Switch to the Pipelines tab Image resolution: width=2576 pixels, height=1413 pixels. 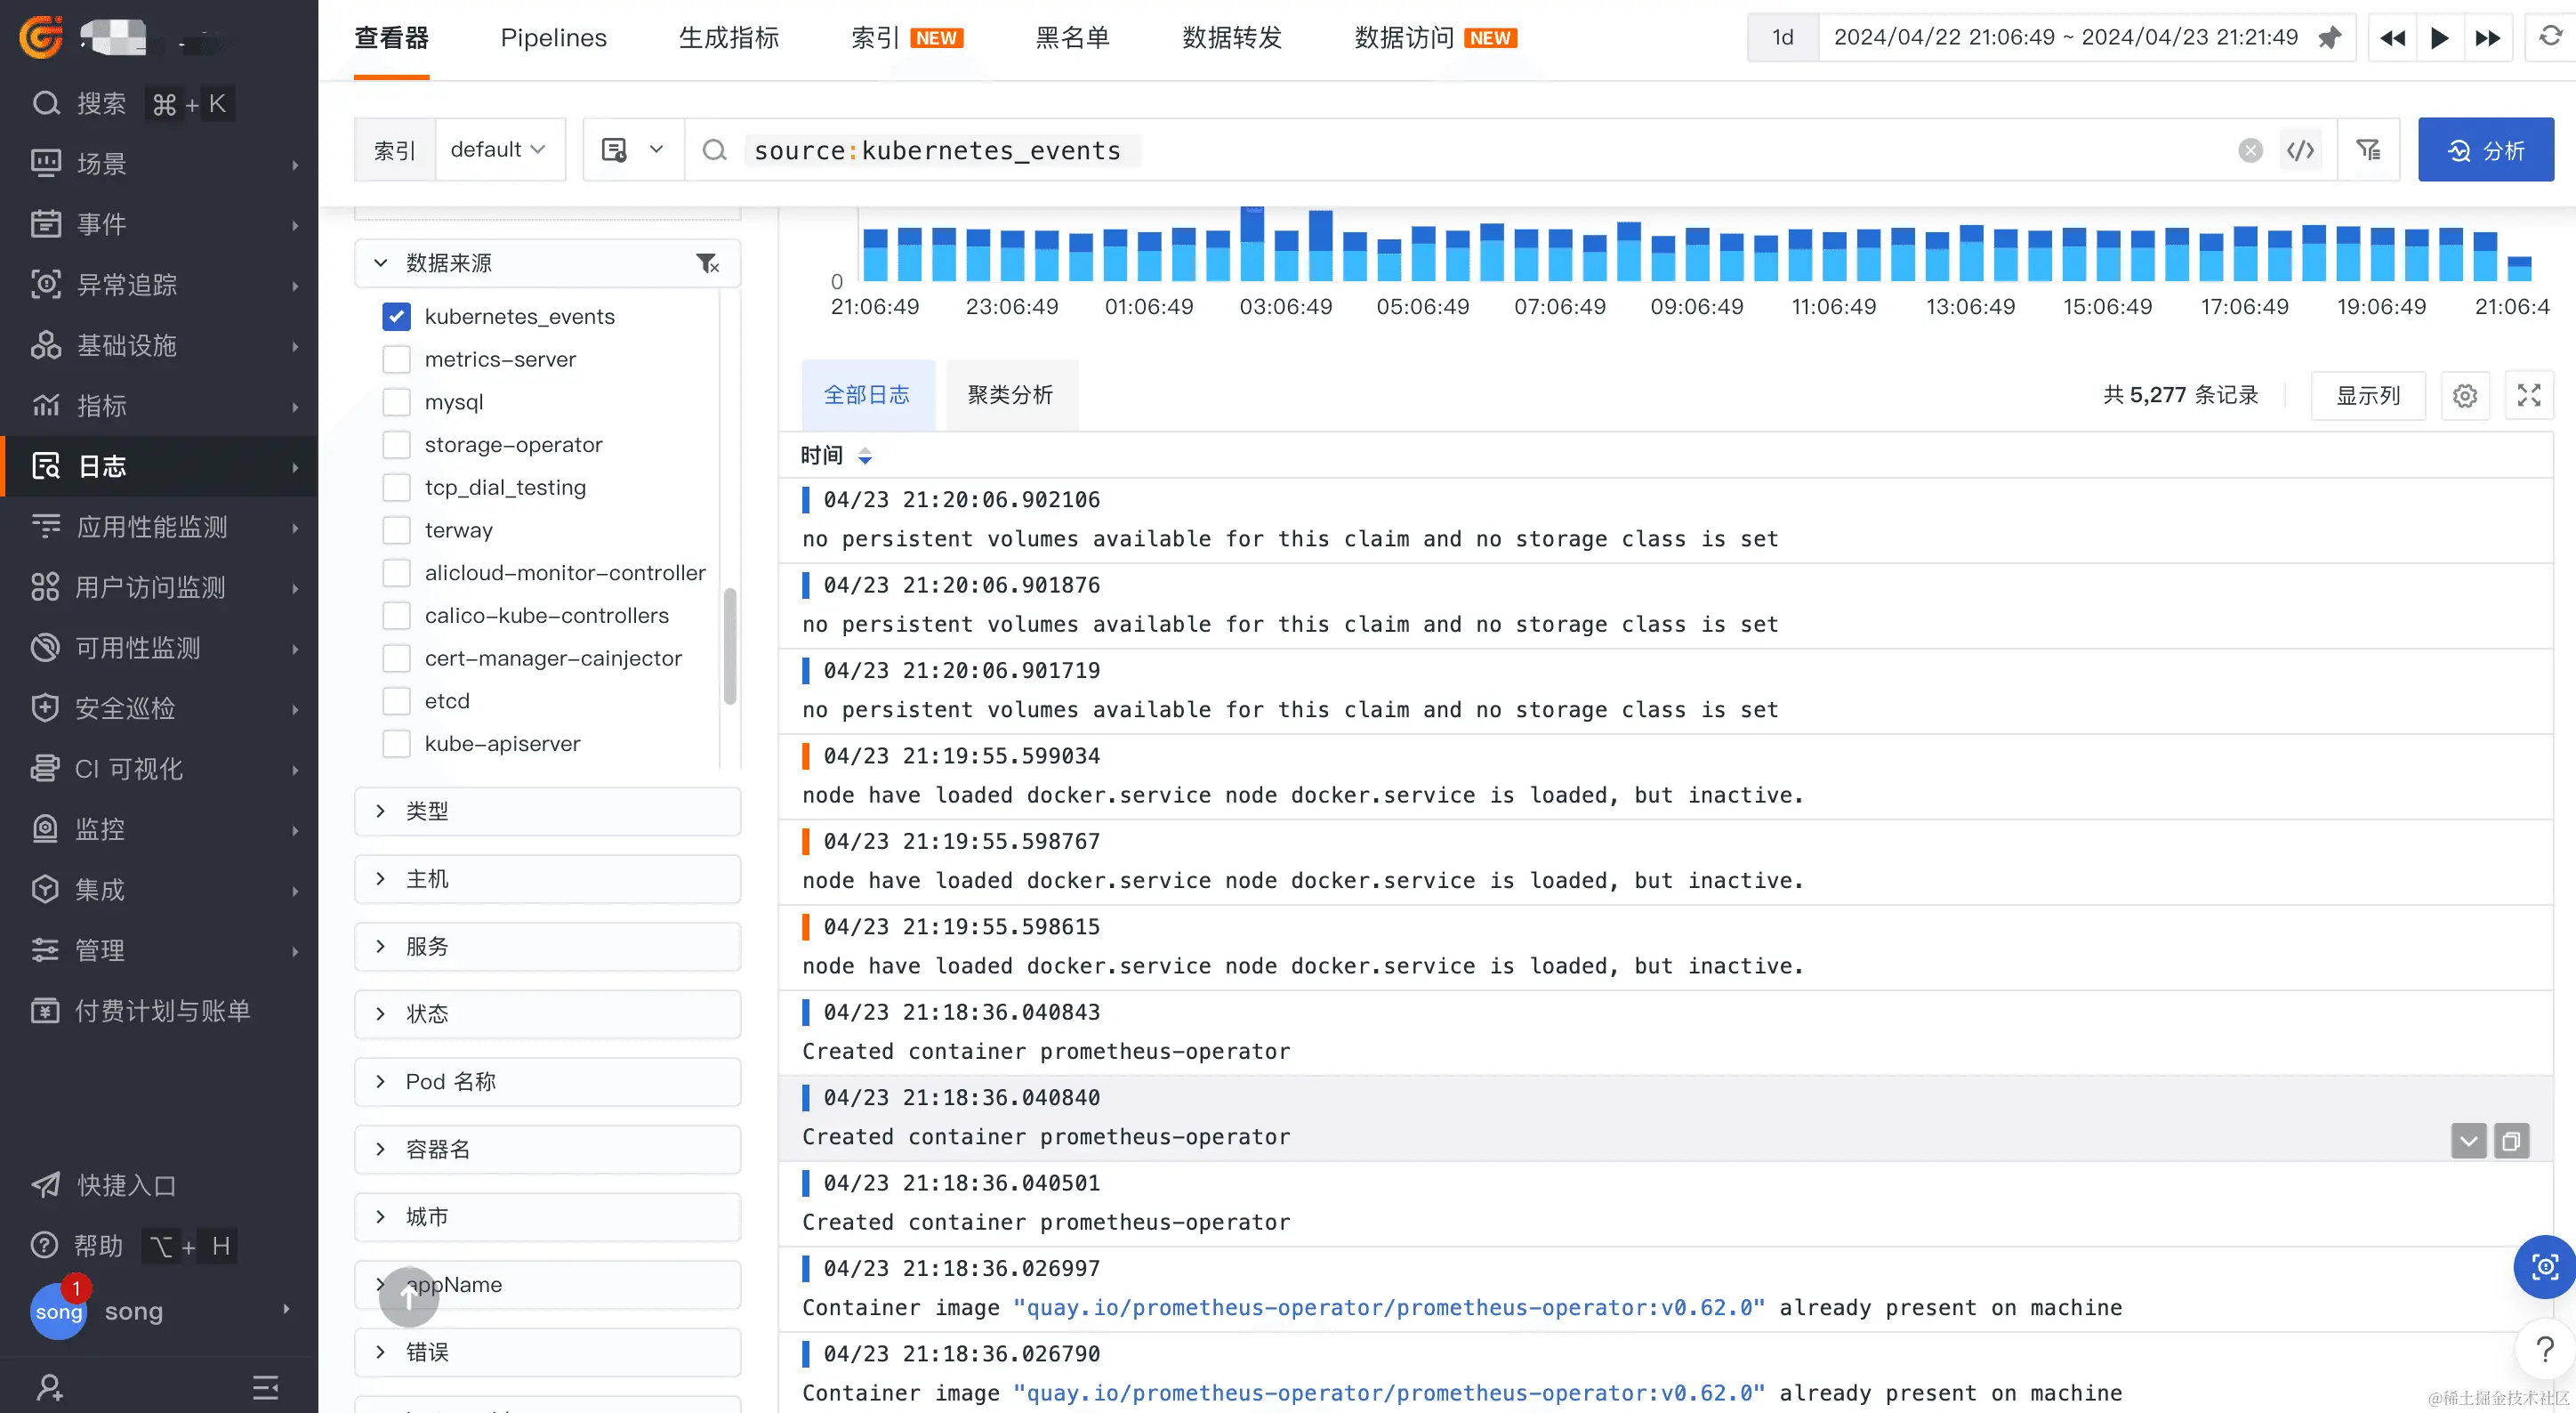(553, 38)
